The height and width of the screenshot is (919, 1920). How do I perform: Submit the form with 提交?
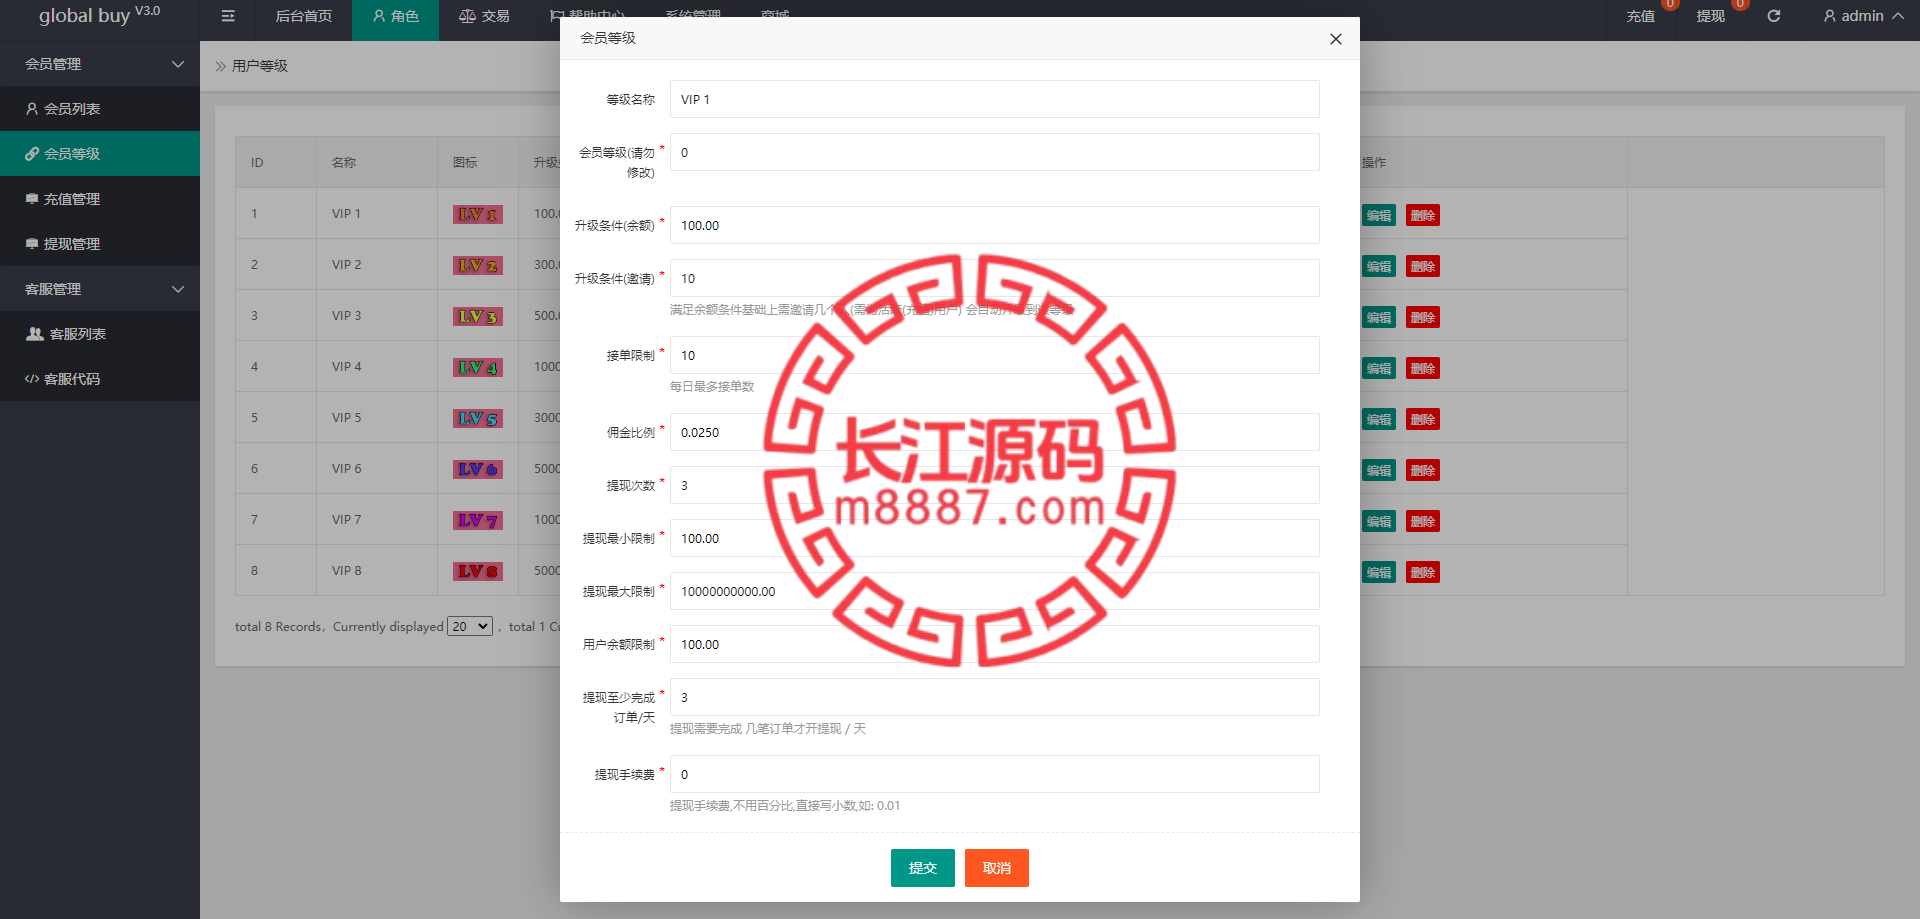(x=923, y=868)
